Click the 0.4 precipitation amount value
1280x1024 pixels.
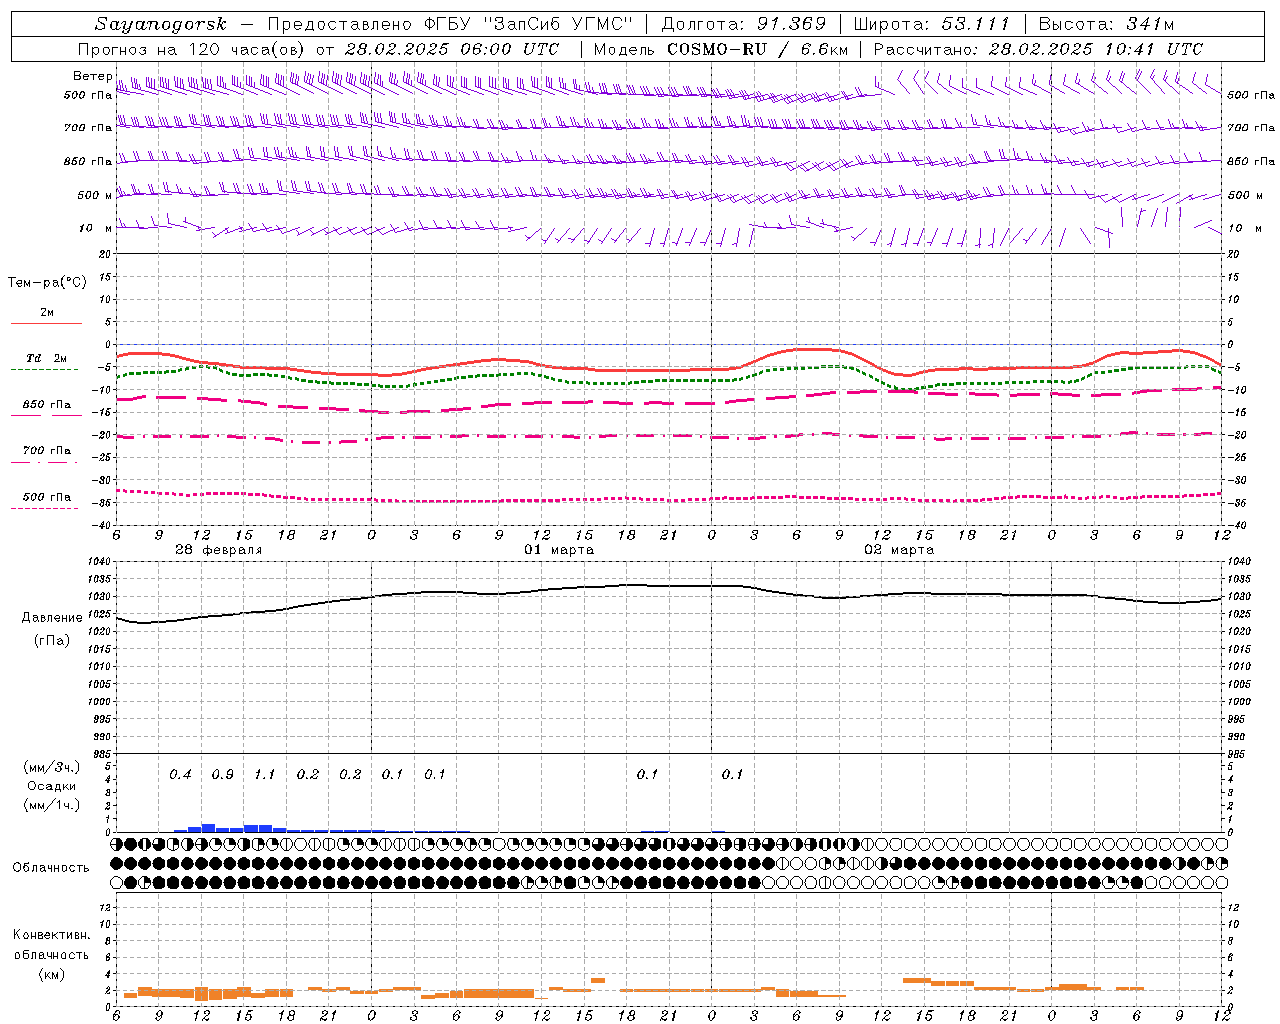pyautogui.click(x=180, y=775)
